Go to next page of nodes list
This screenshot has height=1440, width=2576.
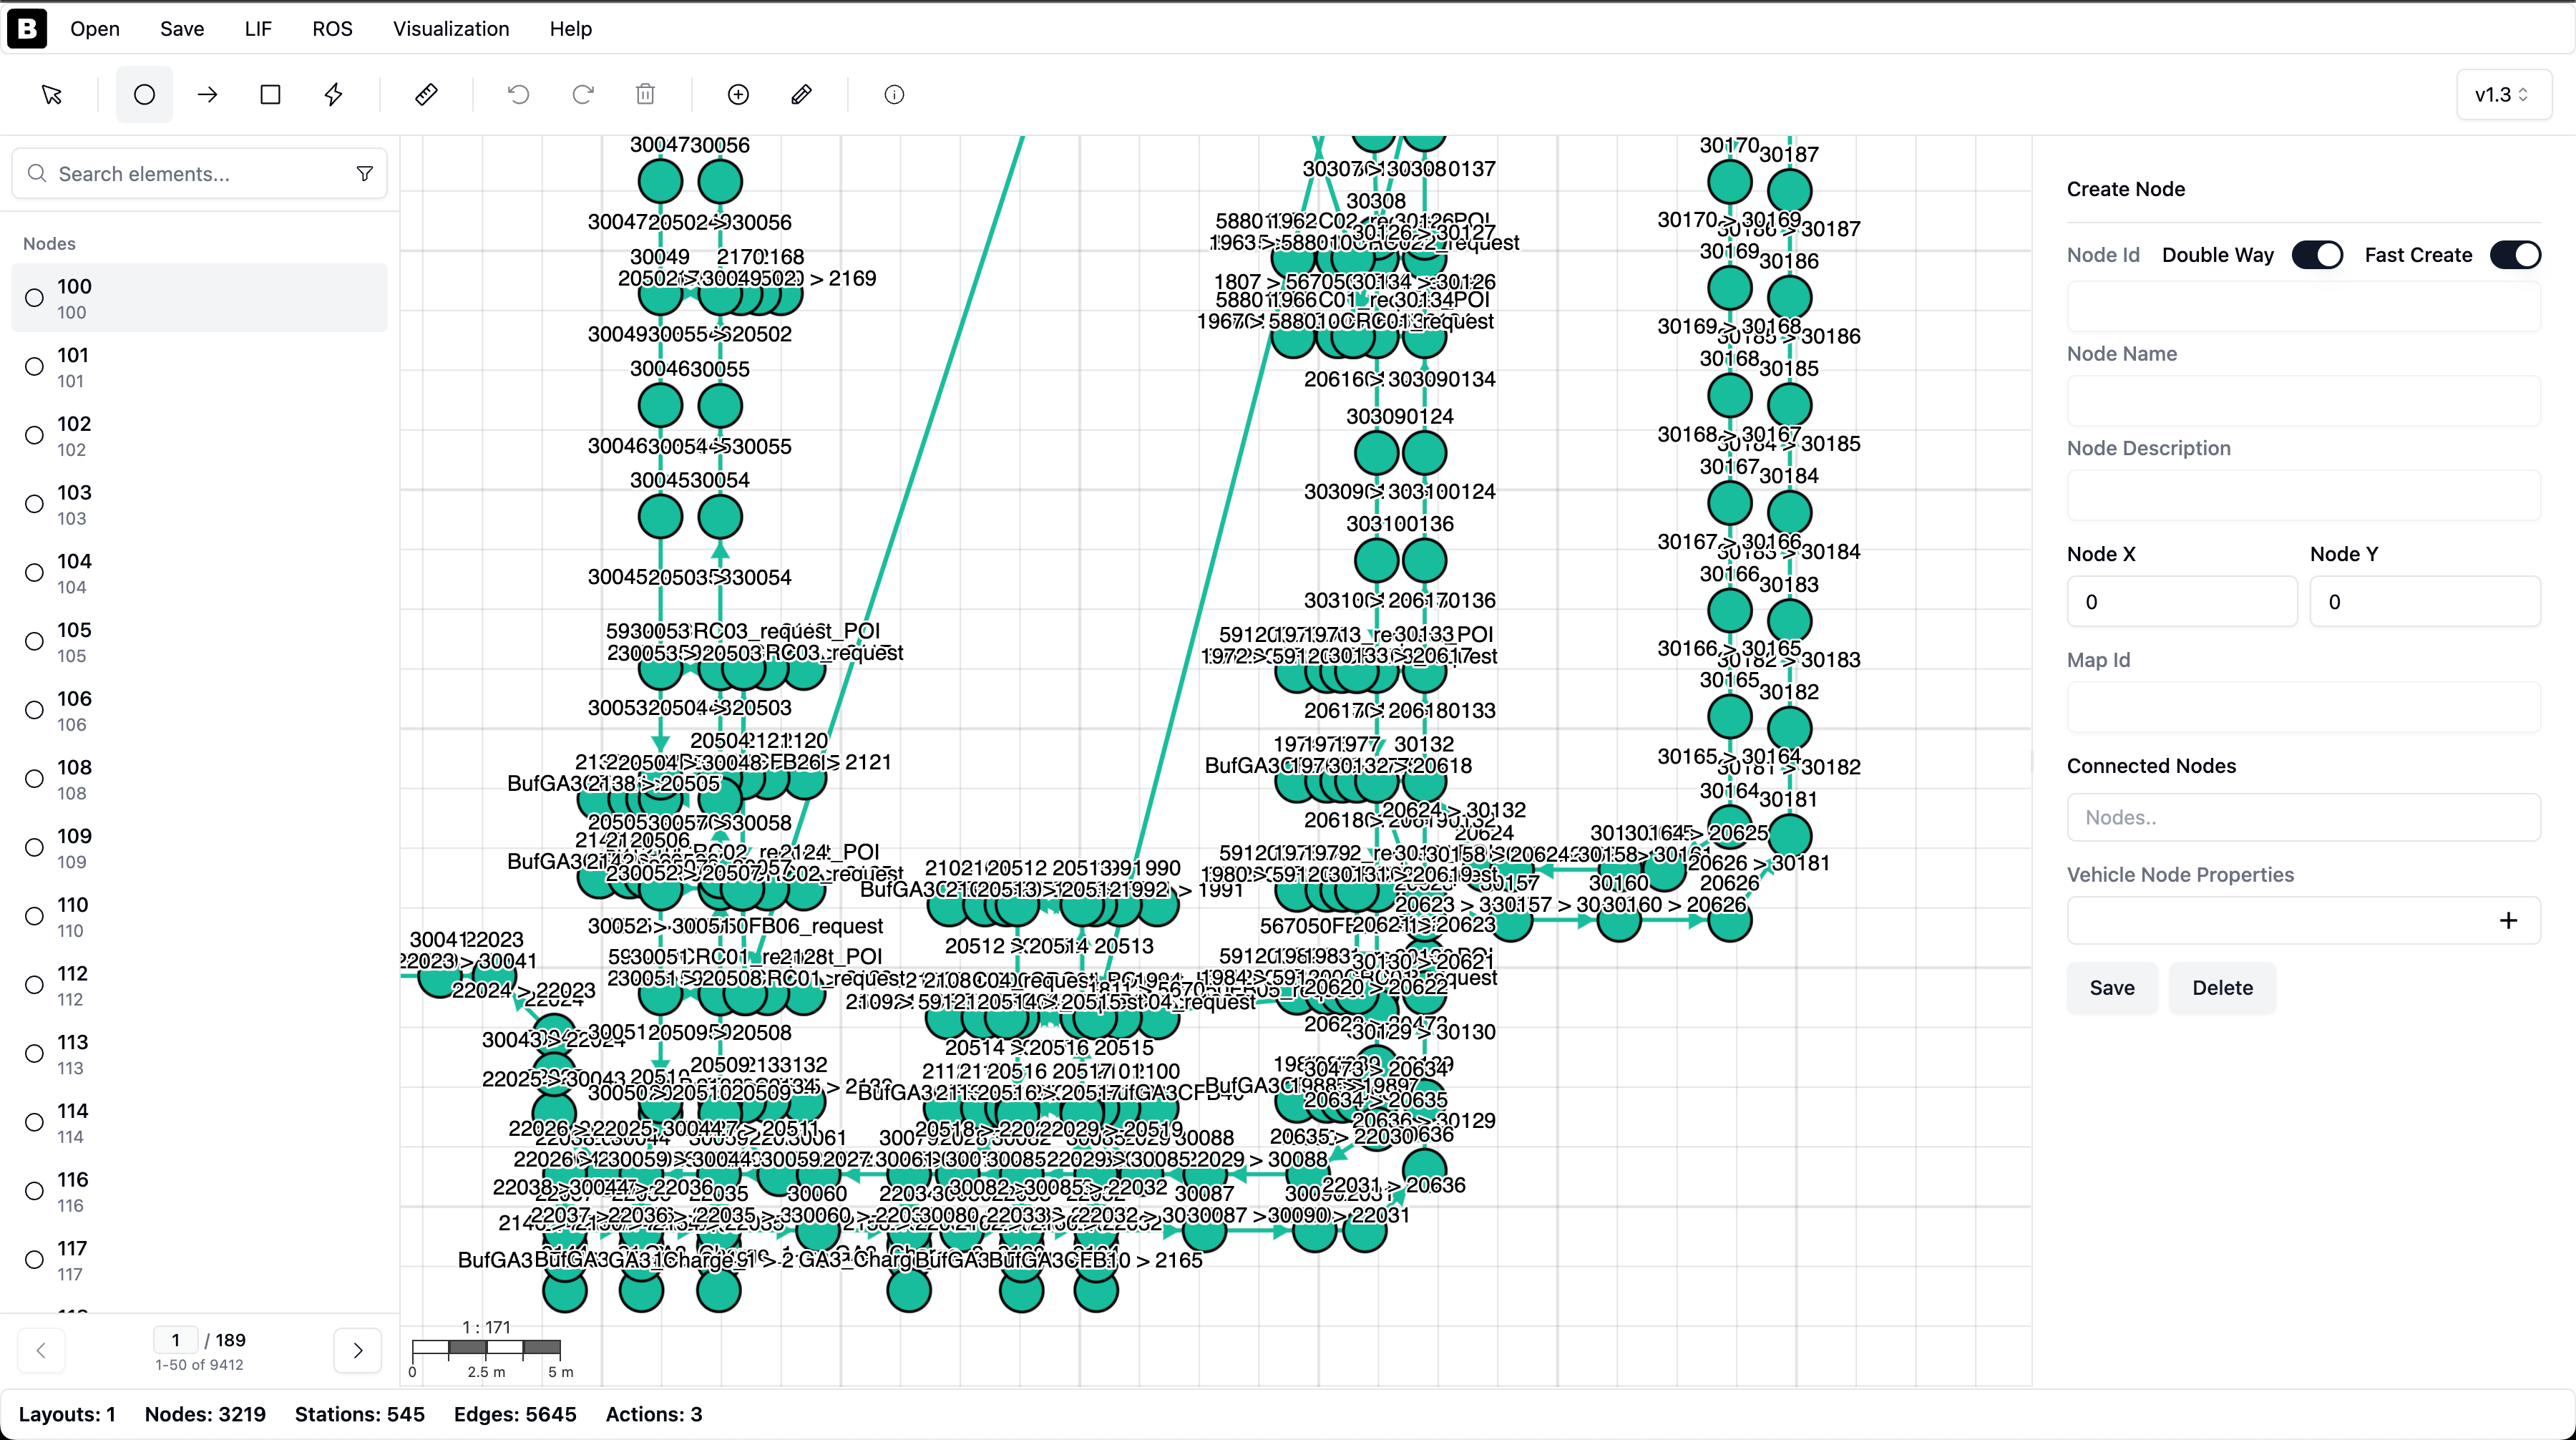pos(358,1350)
